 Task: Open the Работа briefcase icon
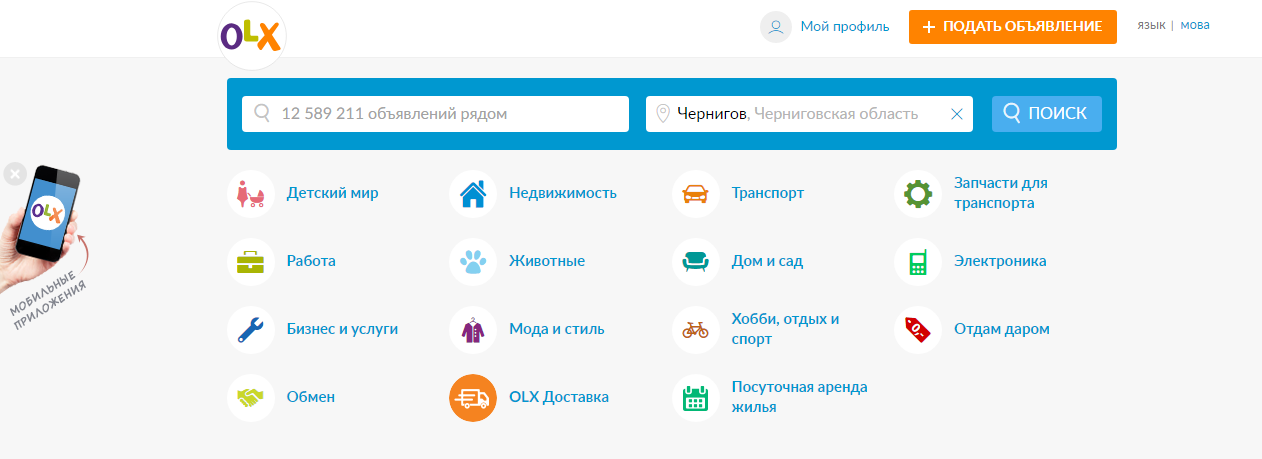pos(250,261)
